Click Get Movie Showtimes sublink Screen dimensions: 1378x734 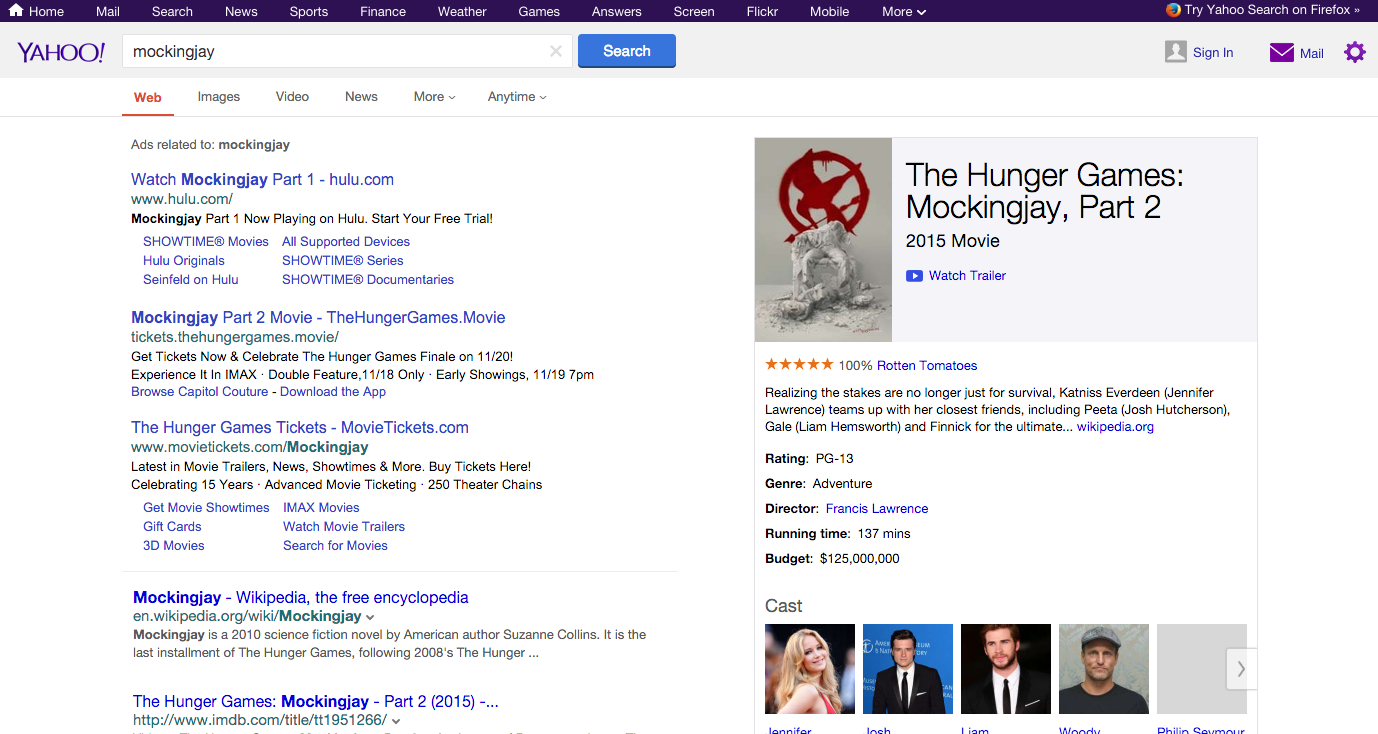point(206,508)
